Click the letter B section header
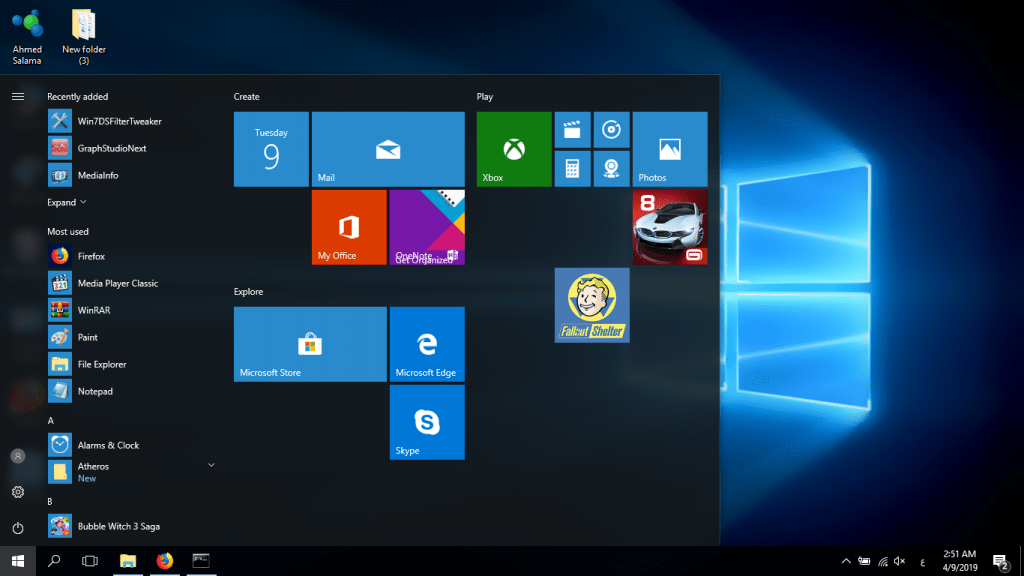 (50, 502)
